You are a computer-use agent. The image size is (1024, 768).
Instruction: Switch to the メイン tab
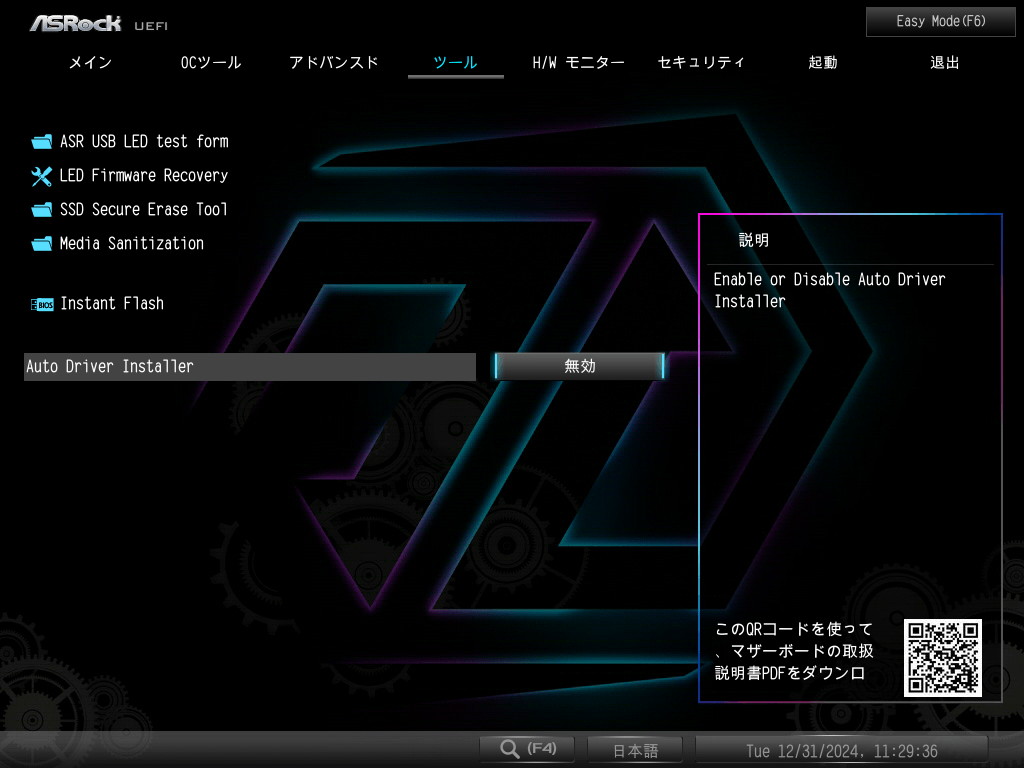pos(91,63)
